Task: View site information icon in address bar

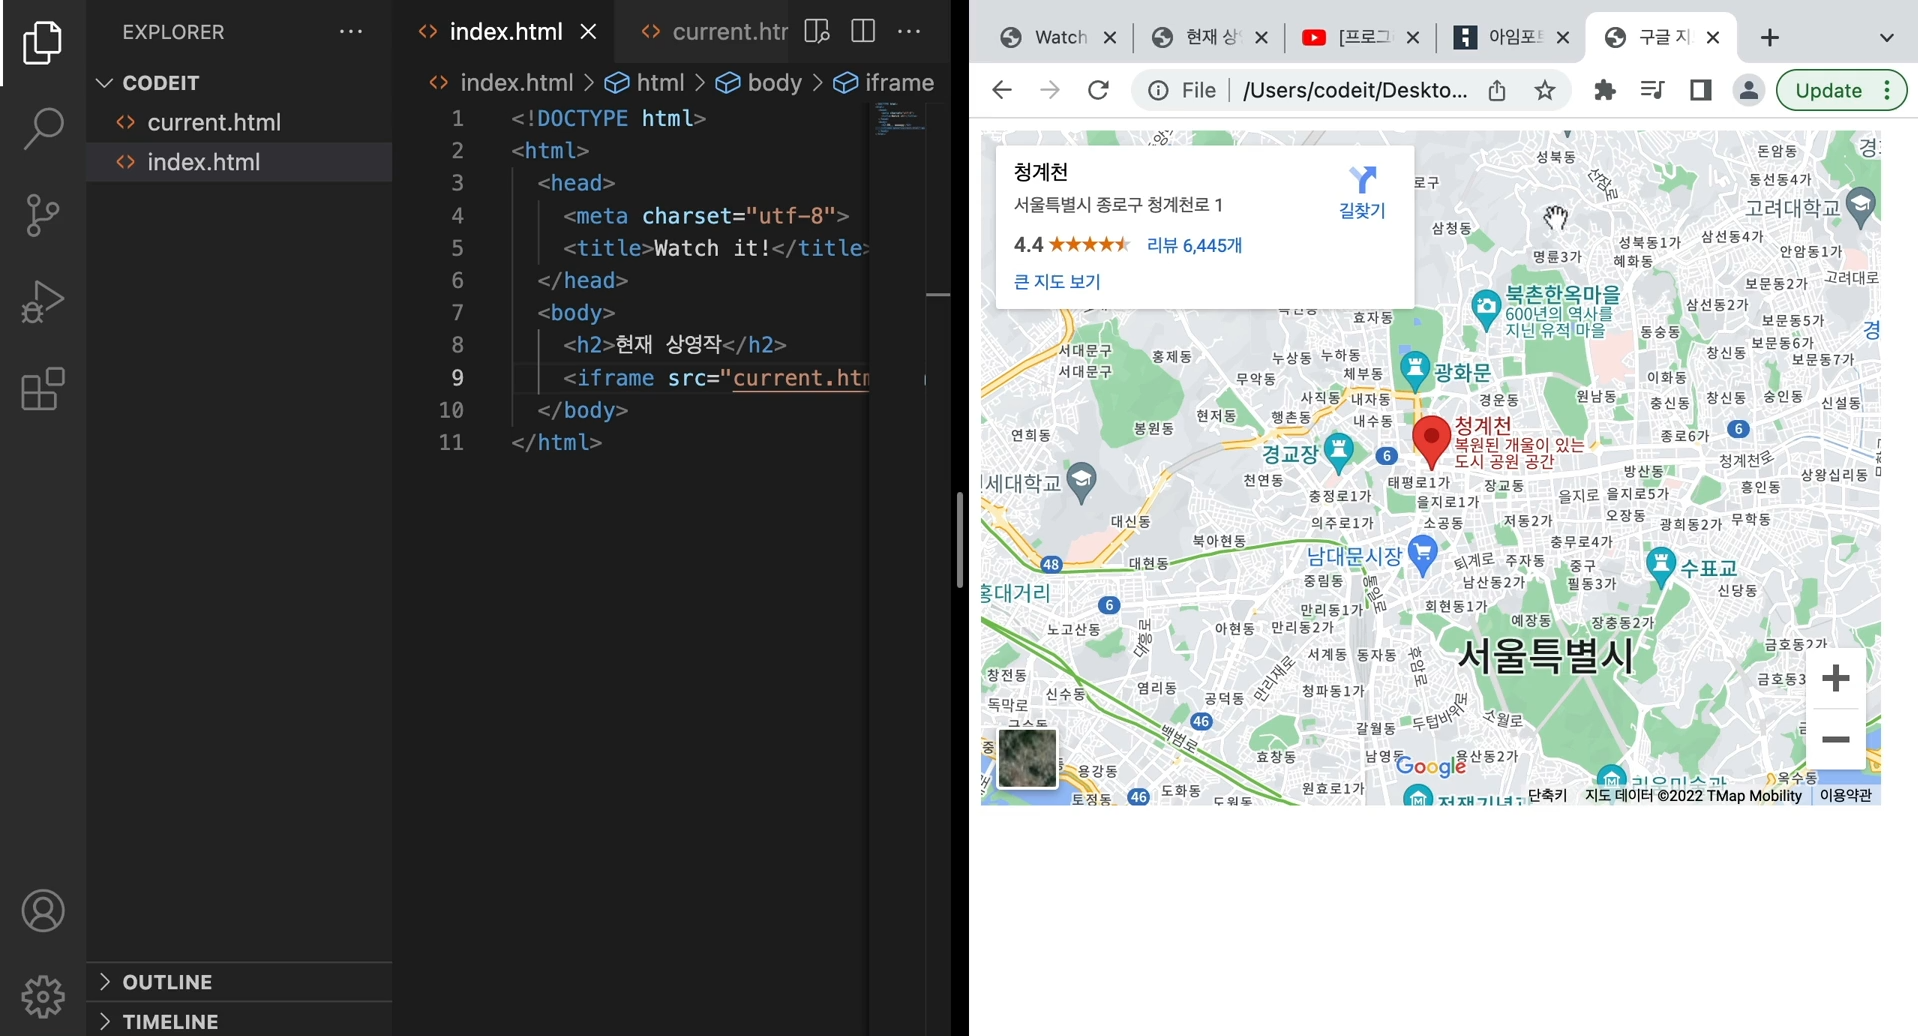Action: (1158, 91)
